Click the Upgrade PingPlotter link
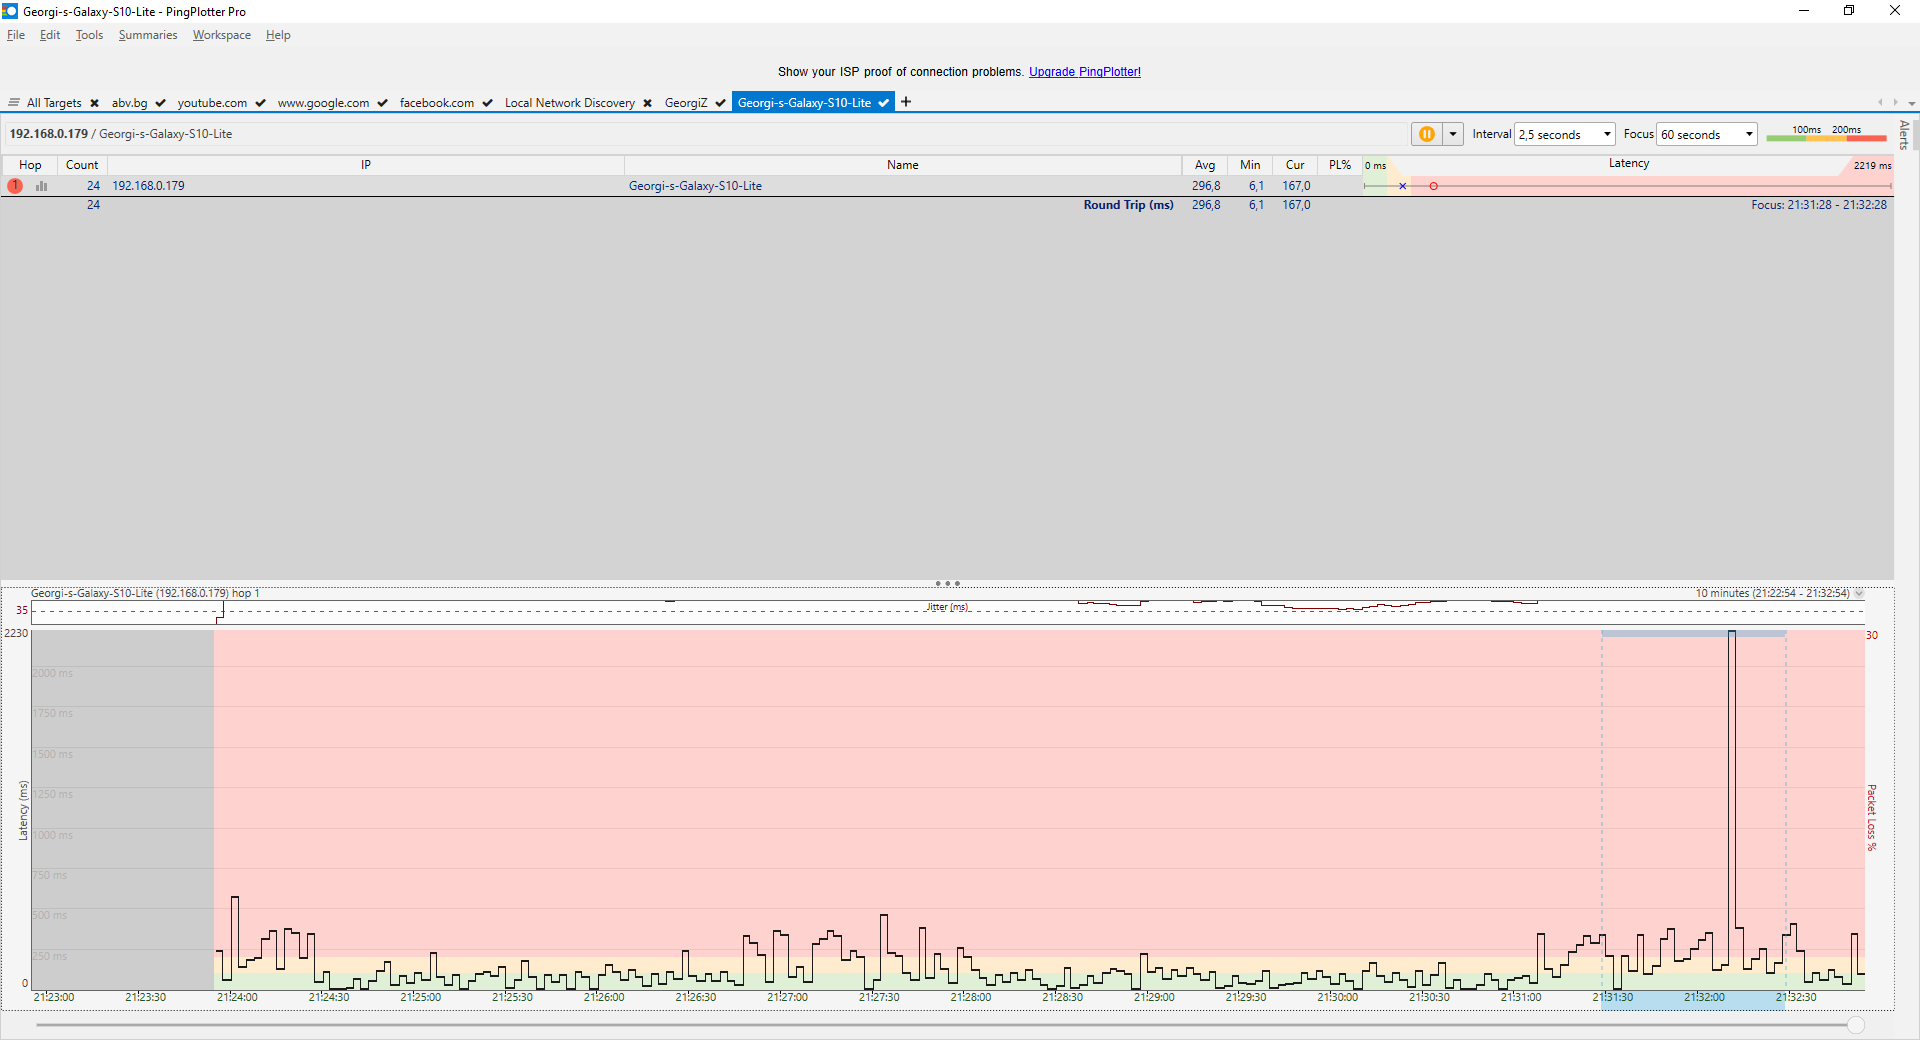 (x=1084, y=72)
